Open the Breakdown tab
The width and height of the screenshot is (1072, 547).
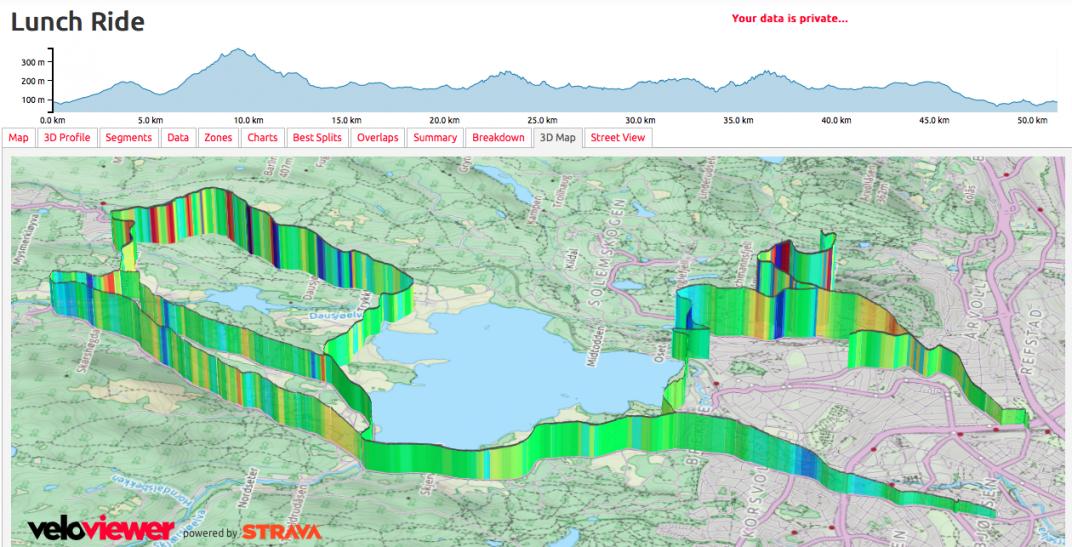(498, 138)
